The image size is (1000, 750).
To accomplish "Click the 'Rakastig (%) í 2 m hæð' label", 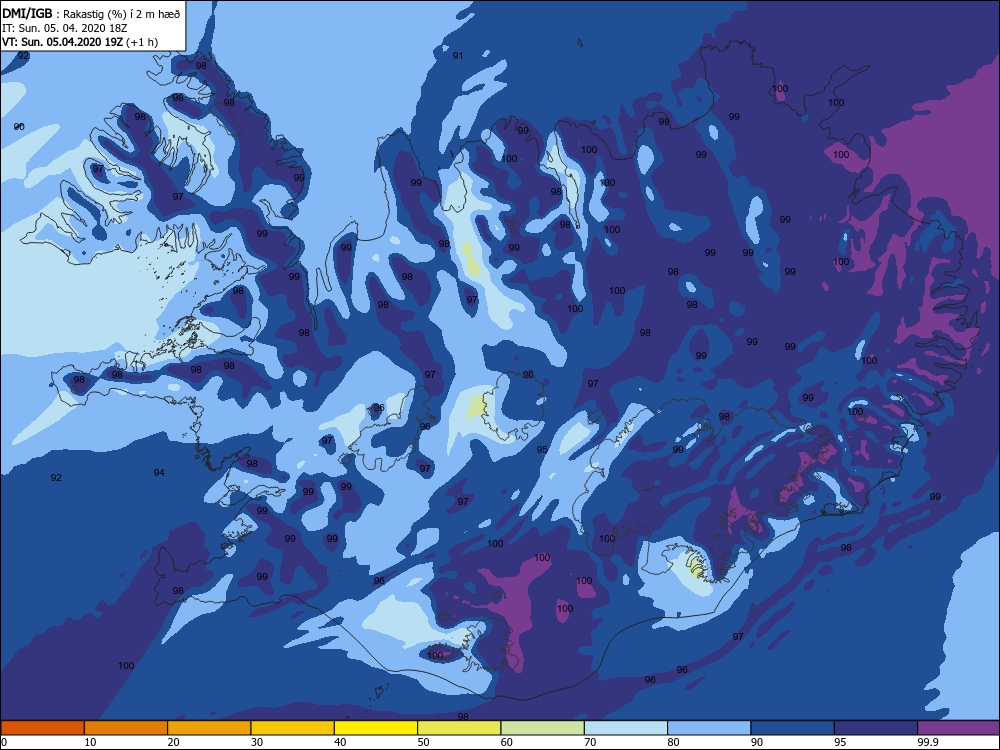I will [x=122, y=14].
